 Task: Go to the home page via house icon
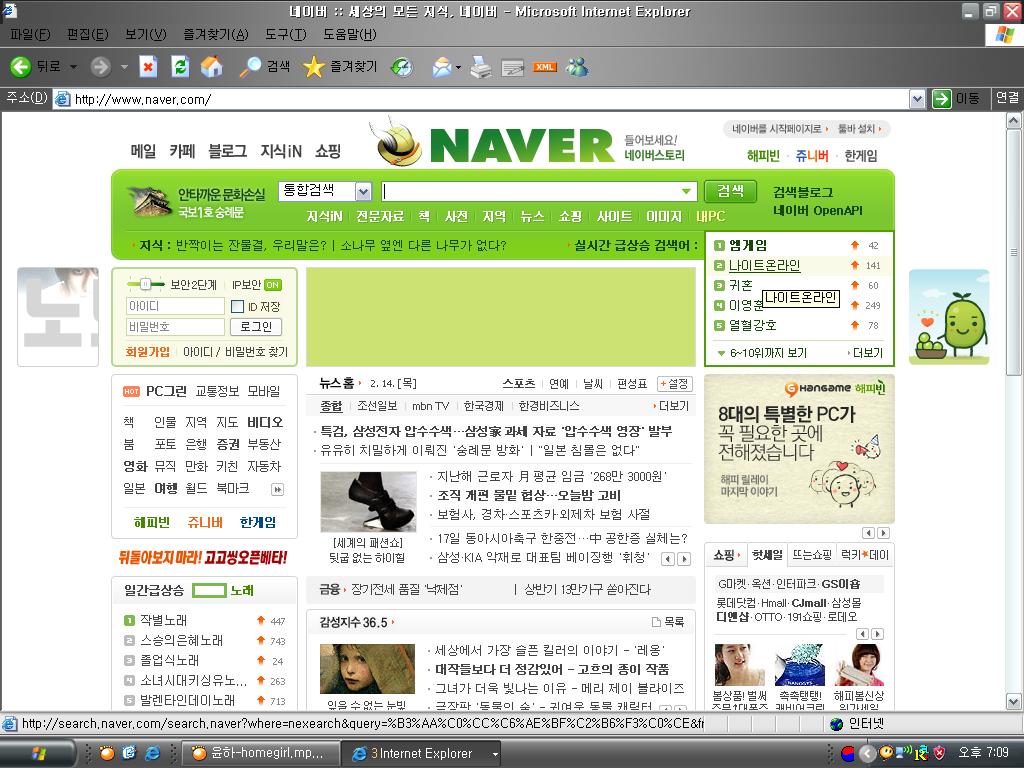211,66
